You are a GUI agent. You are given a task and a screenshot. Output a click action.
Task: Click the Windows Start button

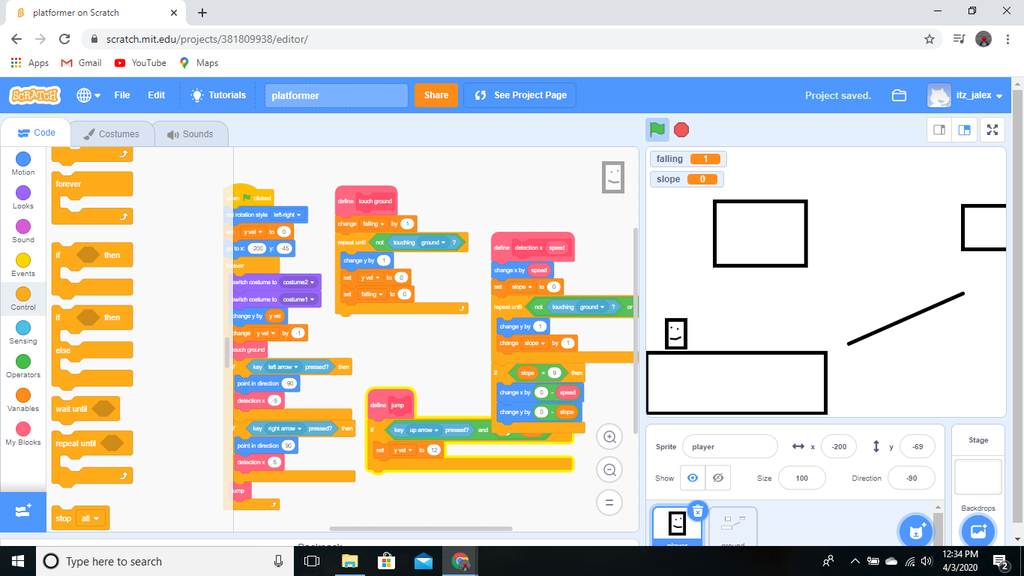(x=18, y=561)
